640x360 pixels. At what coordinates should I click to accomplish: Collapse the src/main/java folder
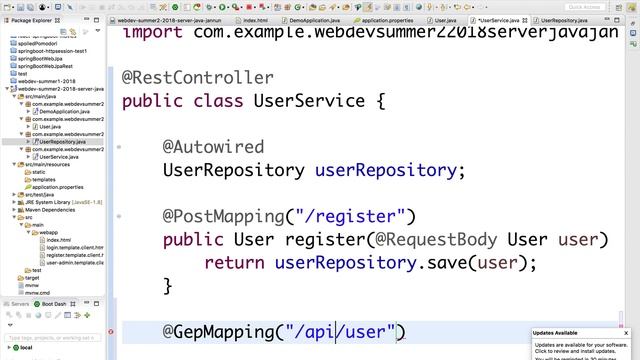coord(14,96)
